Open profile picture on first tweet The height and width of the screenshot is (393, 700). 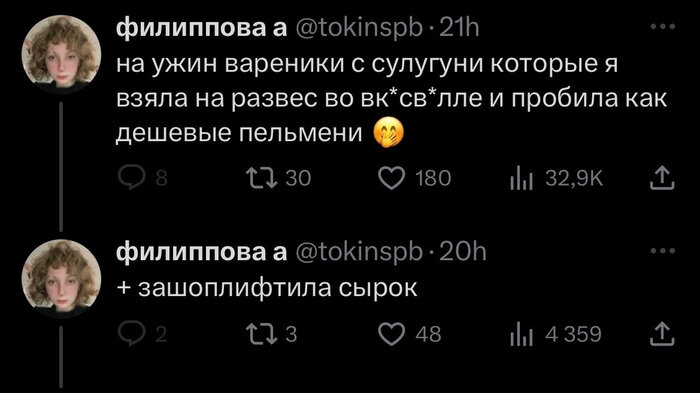coord(61,54)
